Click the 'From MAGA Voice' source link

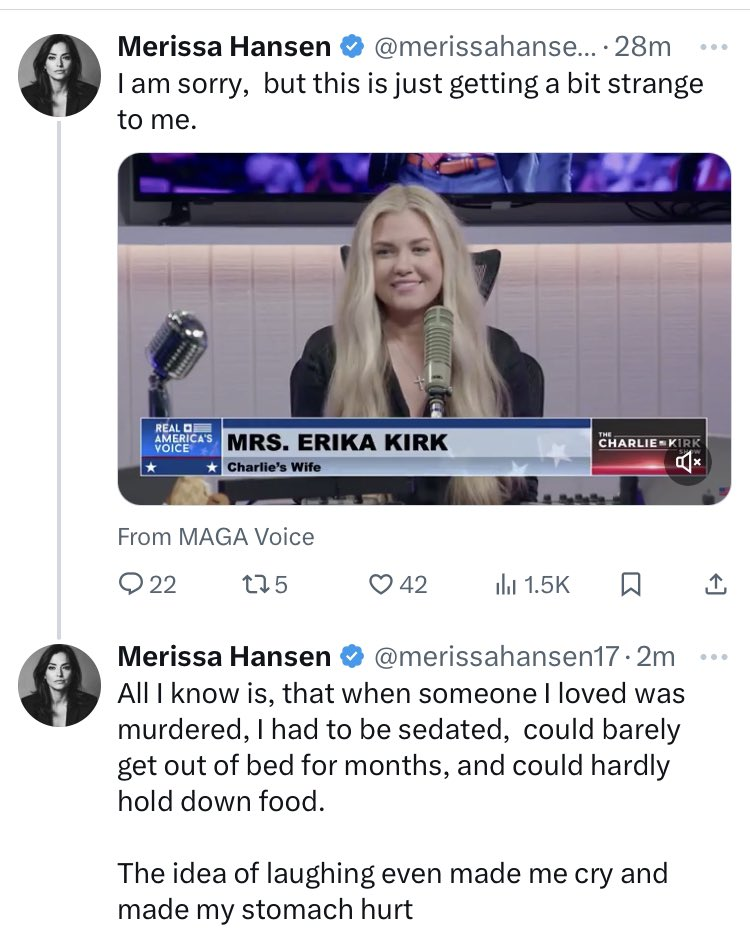pos(216,537)
